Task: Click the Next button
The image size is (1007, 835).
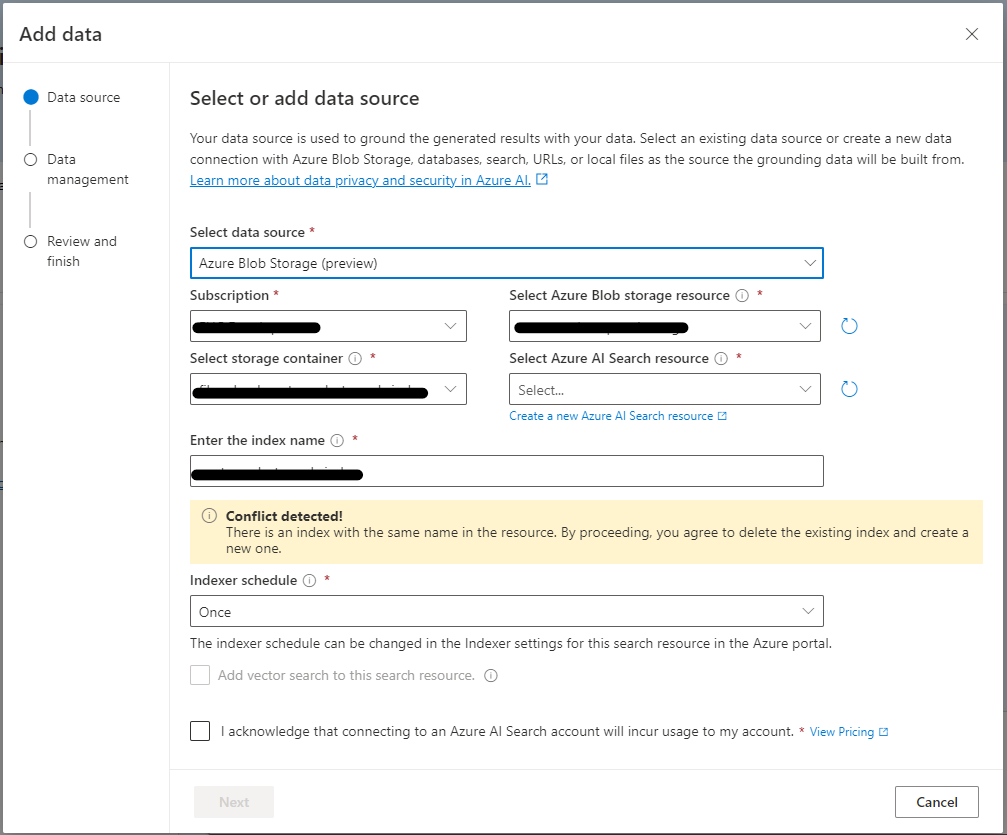Action: [x=234, y=802]
